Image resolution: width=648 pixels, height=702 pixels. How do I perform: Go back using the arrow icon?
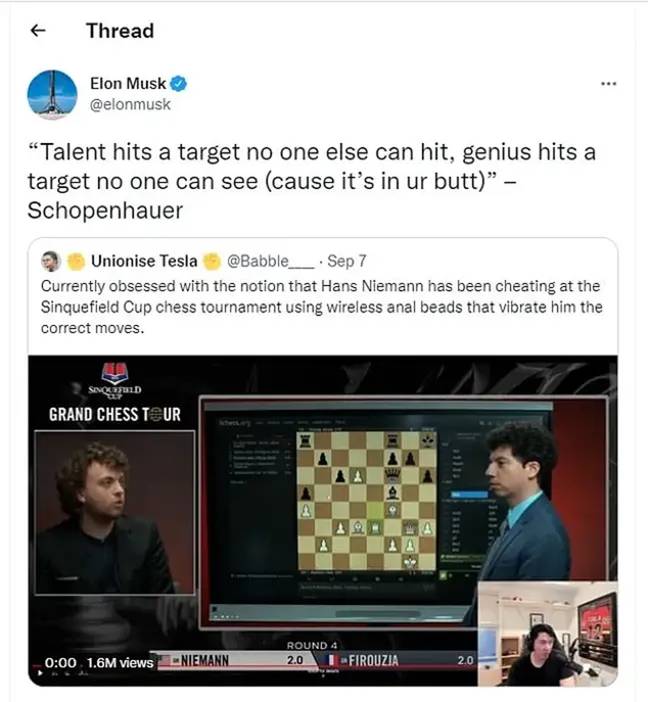tap(38, 30)
